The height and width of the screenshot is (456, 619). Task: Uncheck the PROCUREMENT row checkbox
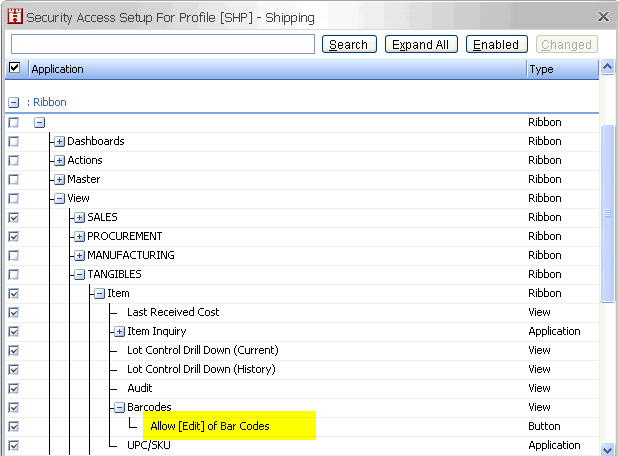coord(14,237)
